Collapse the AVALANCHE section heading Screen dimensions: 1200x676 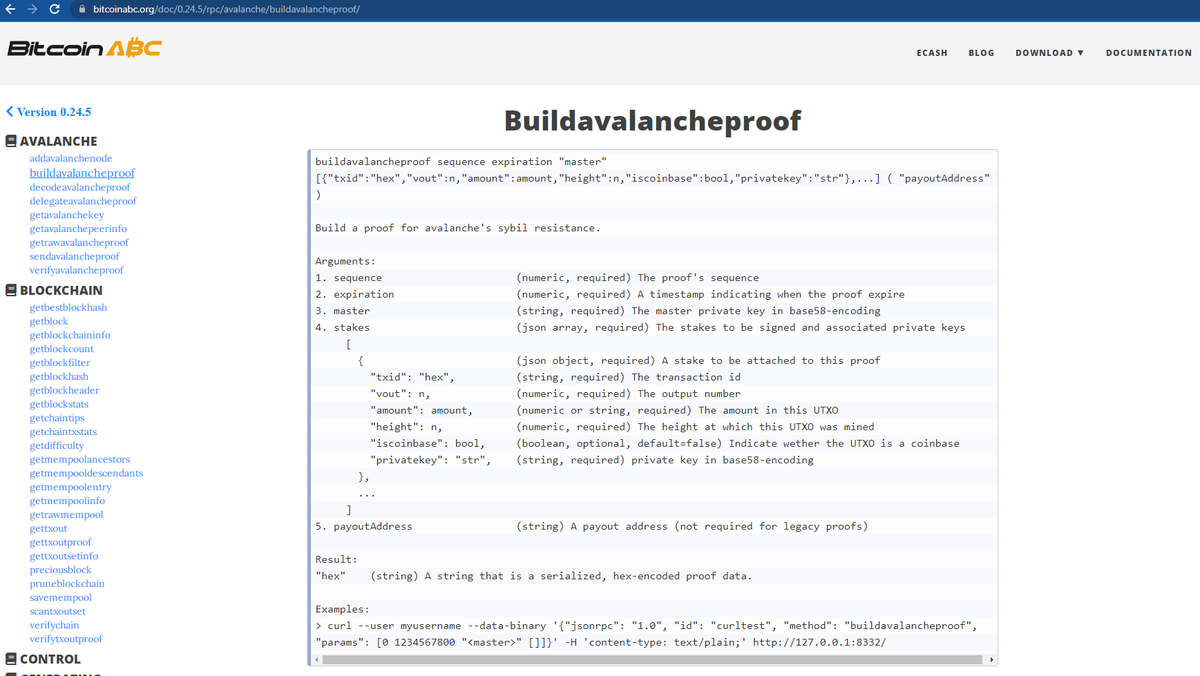click(x=59, y=142)
